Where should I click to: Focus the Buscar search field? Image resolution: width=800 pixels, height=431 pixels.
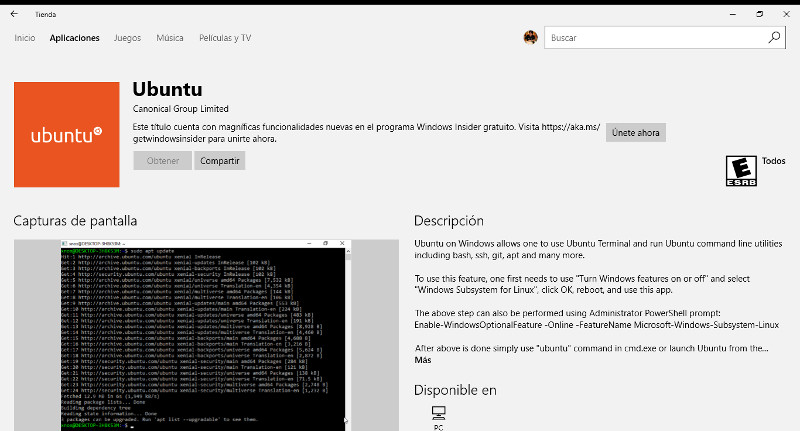[x=655, y=37]
